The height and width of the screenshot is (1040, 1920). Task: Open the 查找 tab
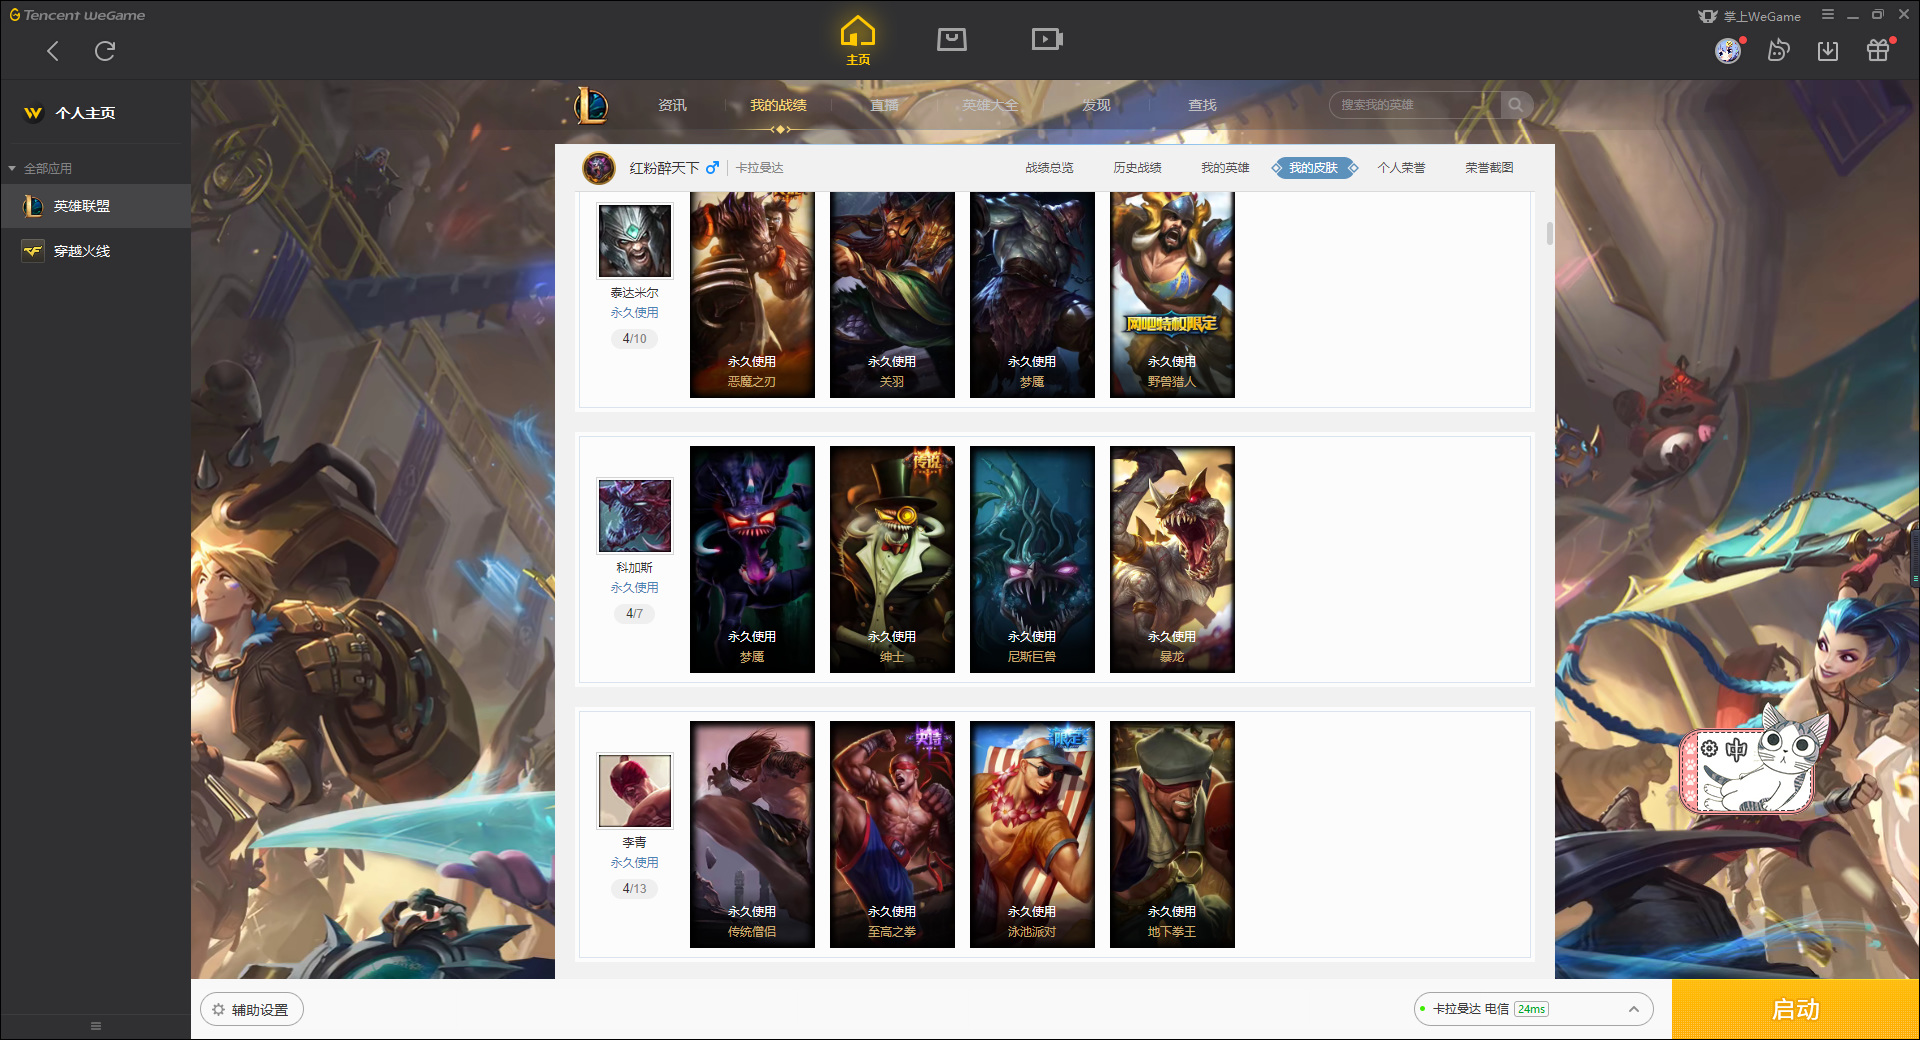point(1202,105)
